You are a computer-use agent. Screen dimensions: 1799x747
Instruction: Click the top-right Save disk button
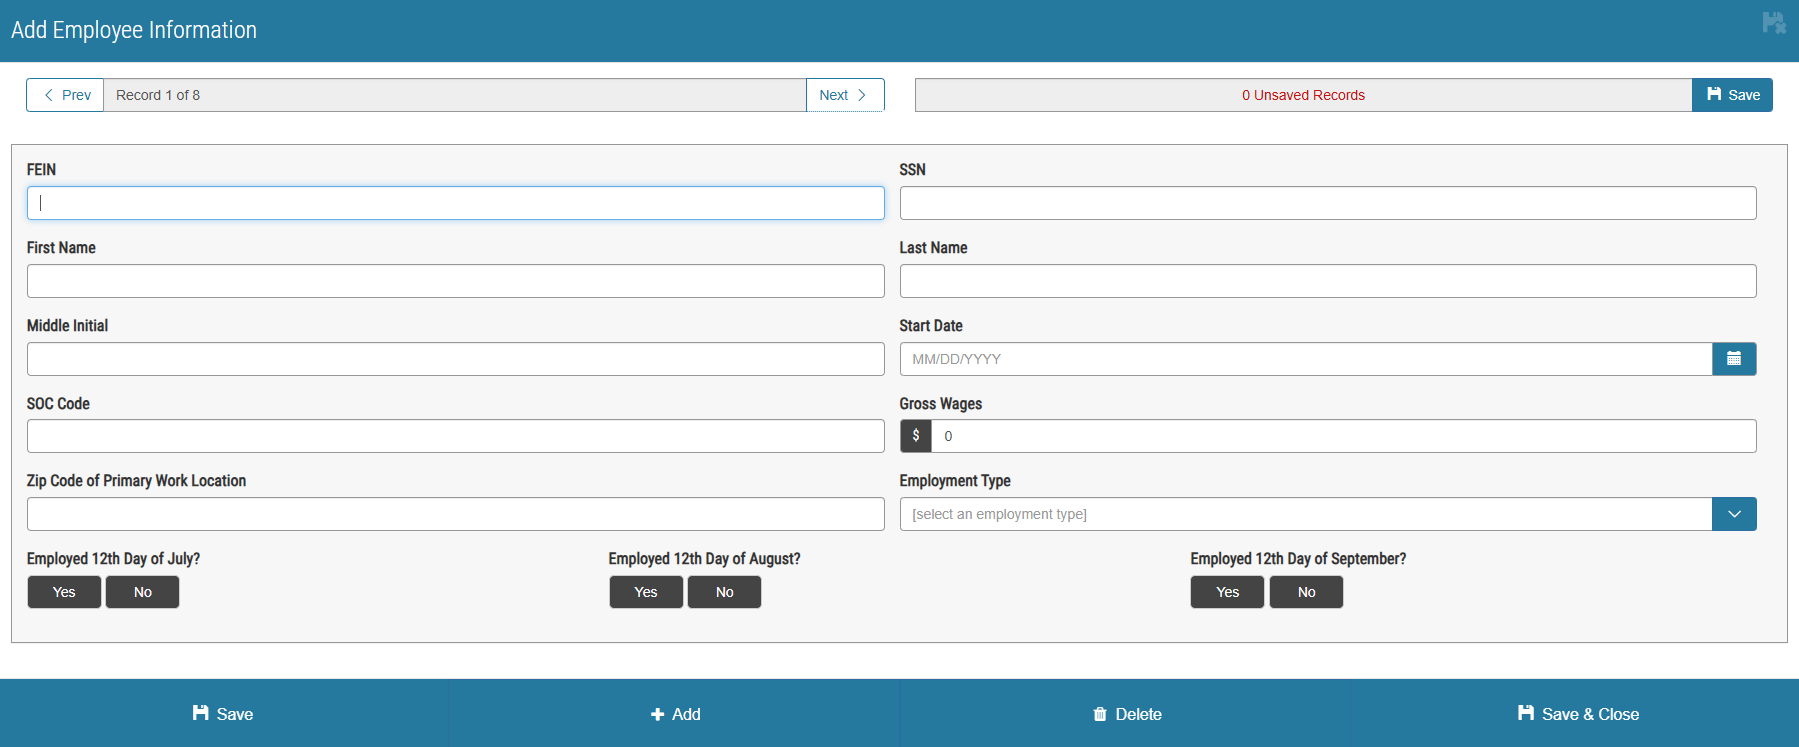[1732, 95]
